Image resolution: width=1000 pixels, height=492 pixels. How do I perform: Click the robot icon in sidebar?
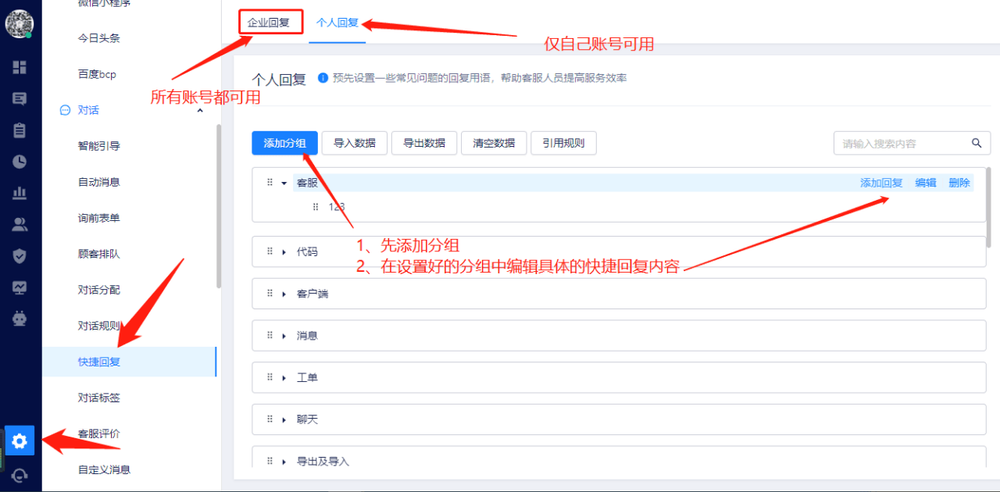(x=19, y=319)
